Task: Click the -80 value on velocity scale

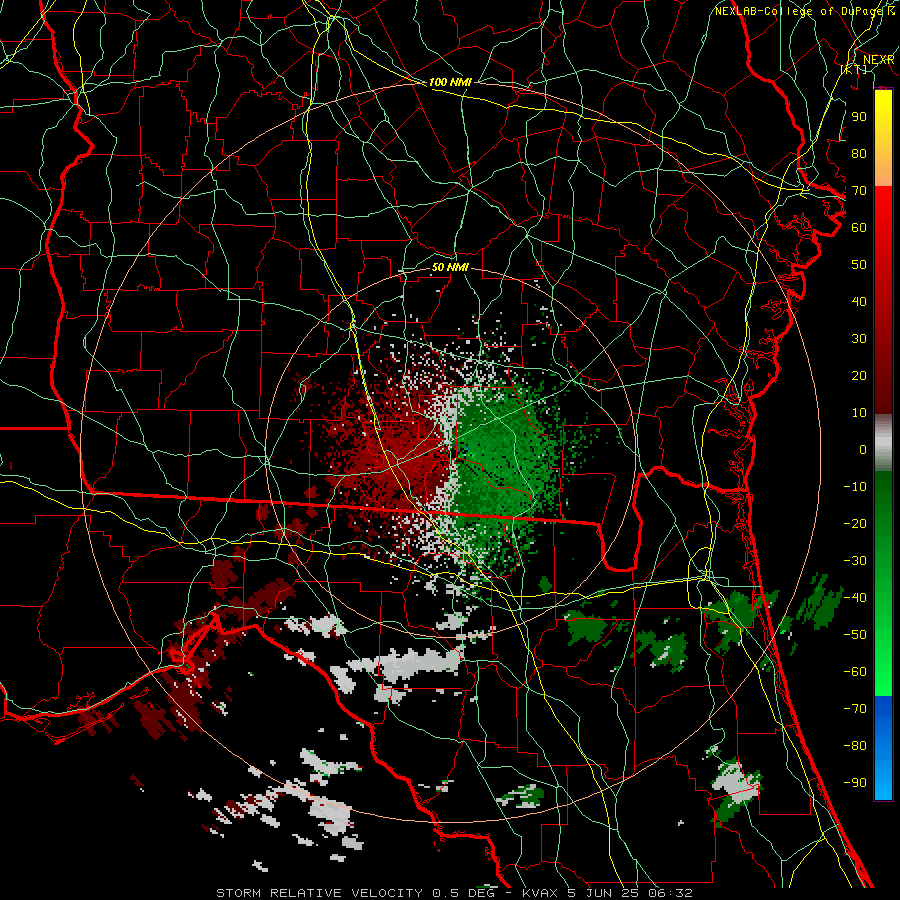Action: point(855,746)
